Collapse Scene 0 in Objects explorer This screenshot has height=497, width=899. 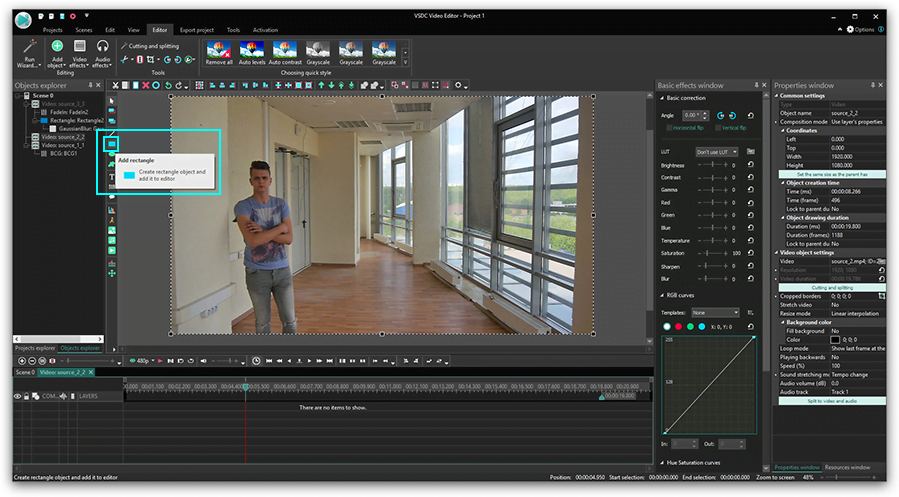click(x=18, y=96)
